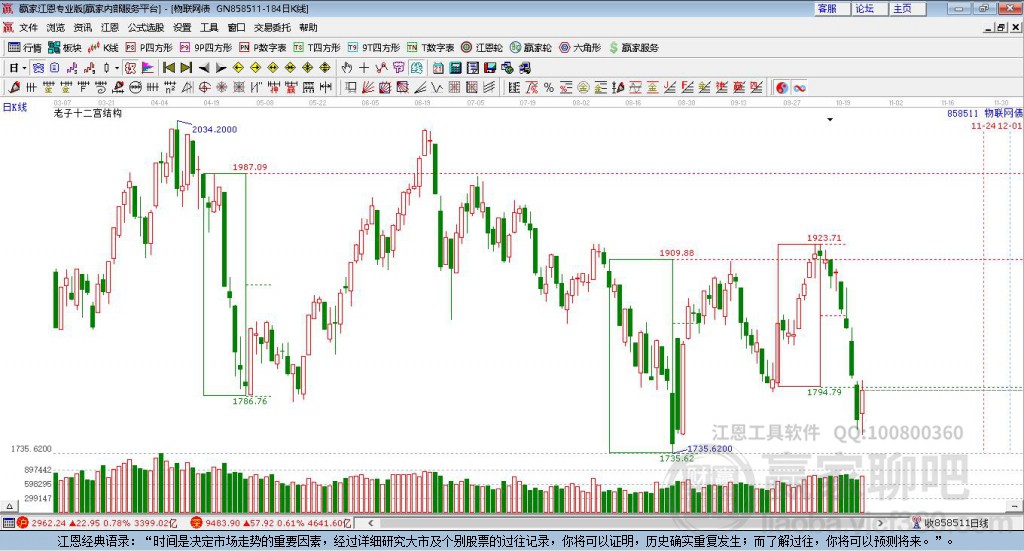
Task: Open the T四方形 tool
Action: coord(317,48)
